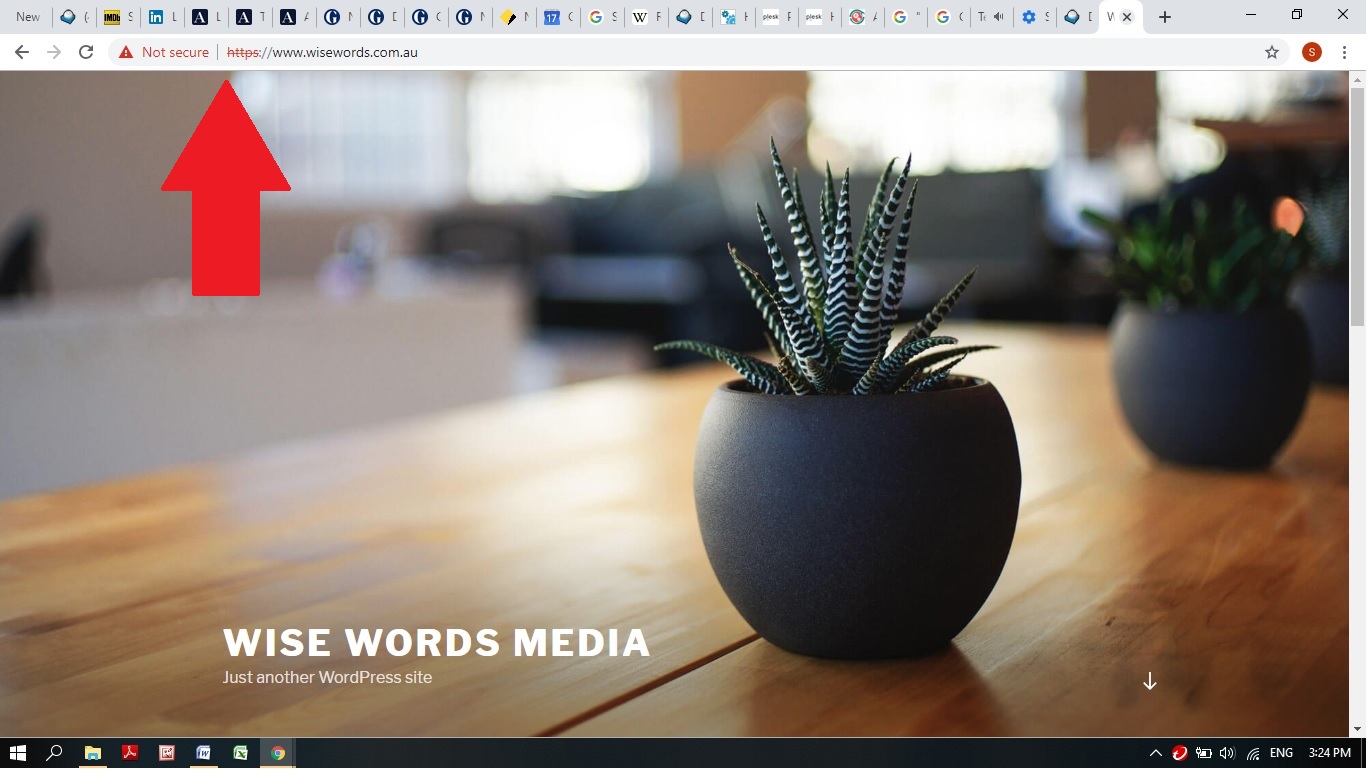The image size is (1368, 784).
Task: Switch to the tab labeled New
Action: (x=28, y=17)
